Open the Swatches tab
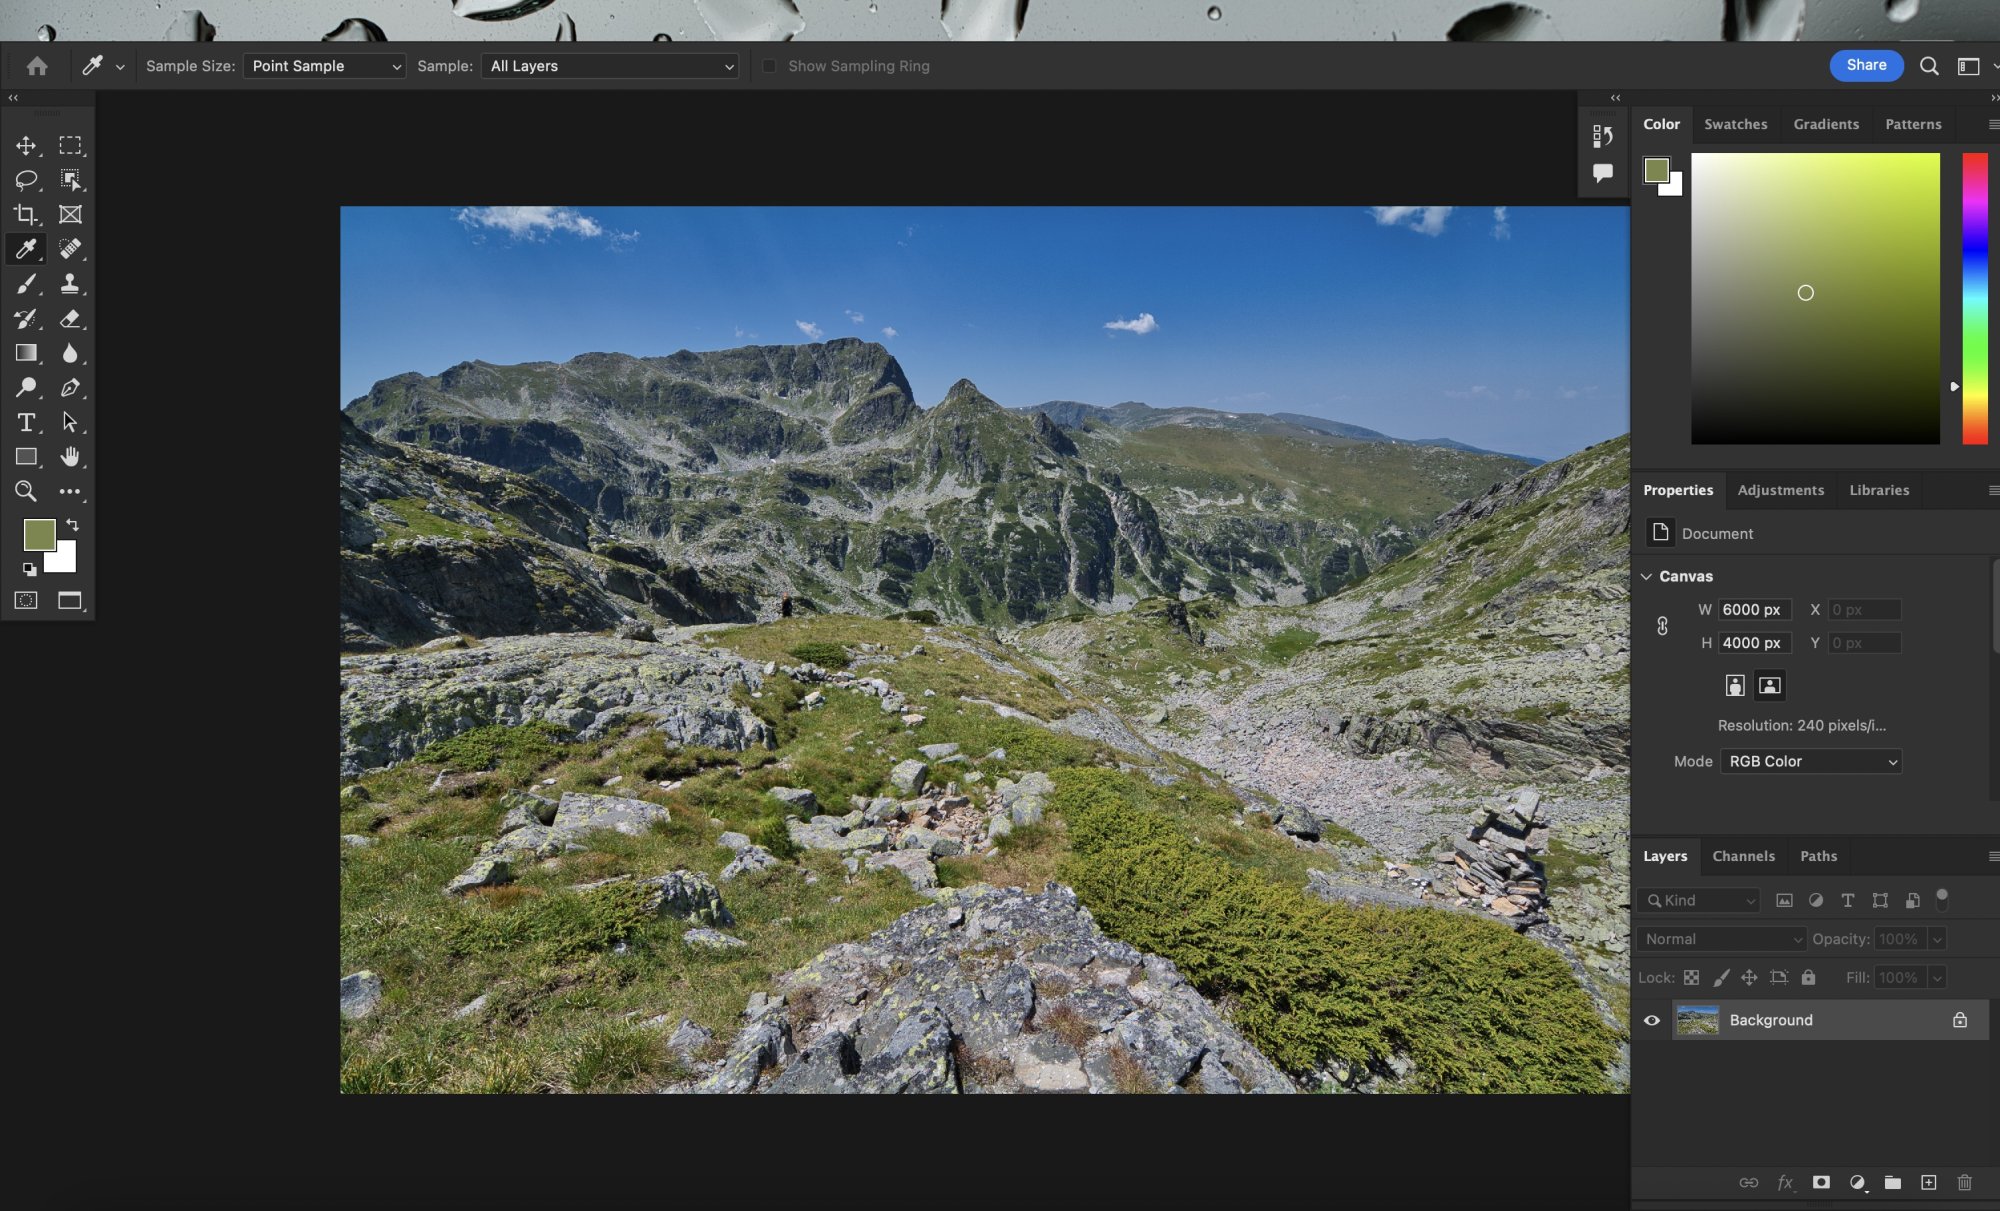2000x1211 pixels. [x=1736, y=124]
